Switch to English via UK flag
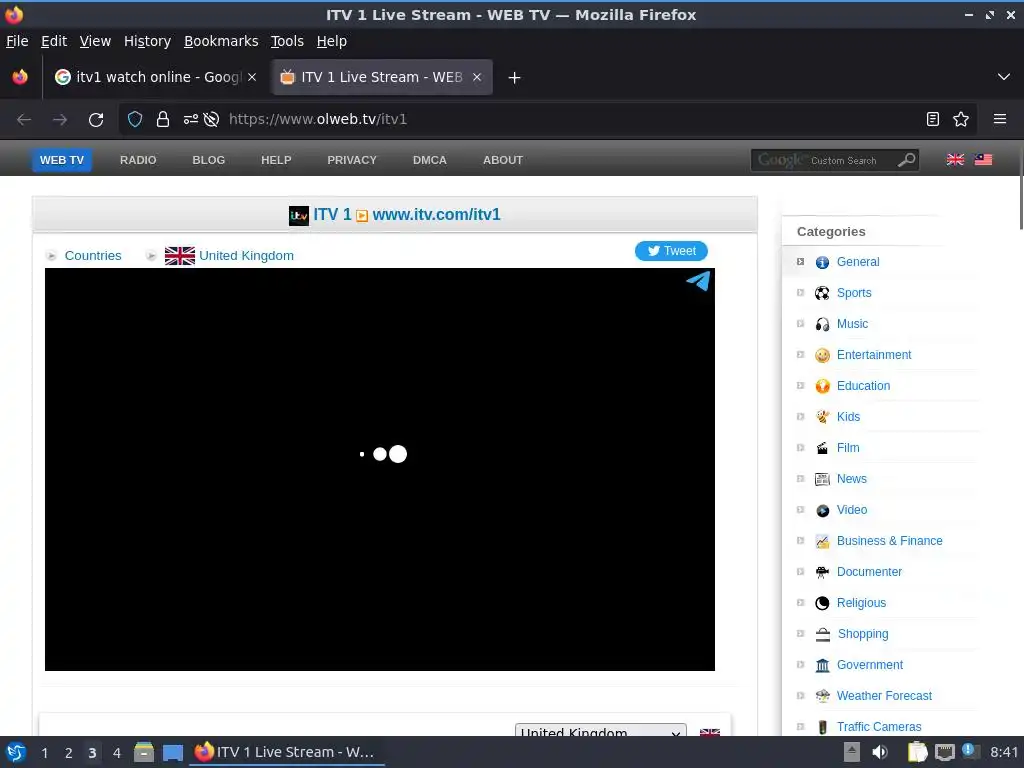 click(x=955, y=160)
